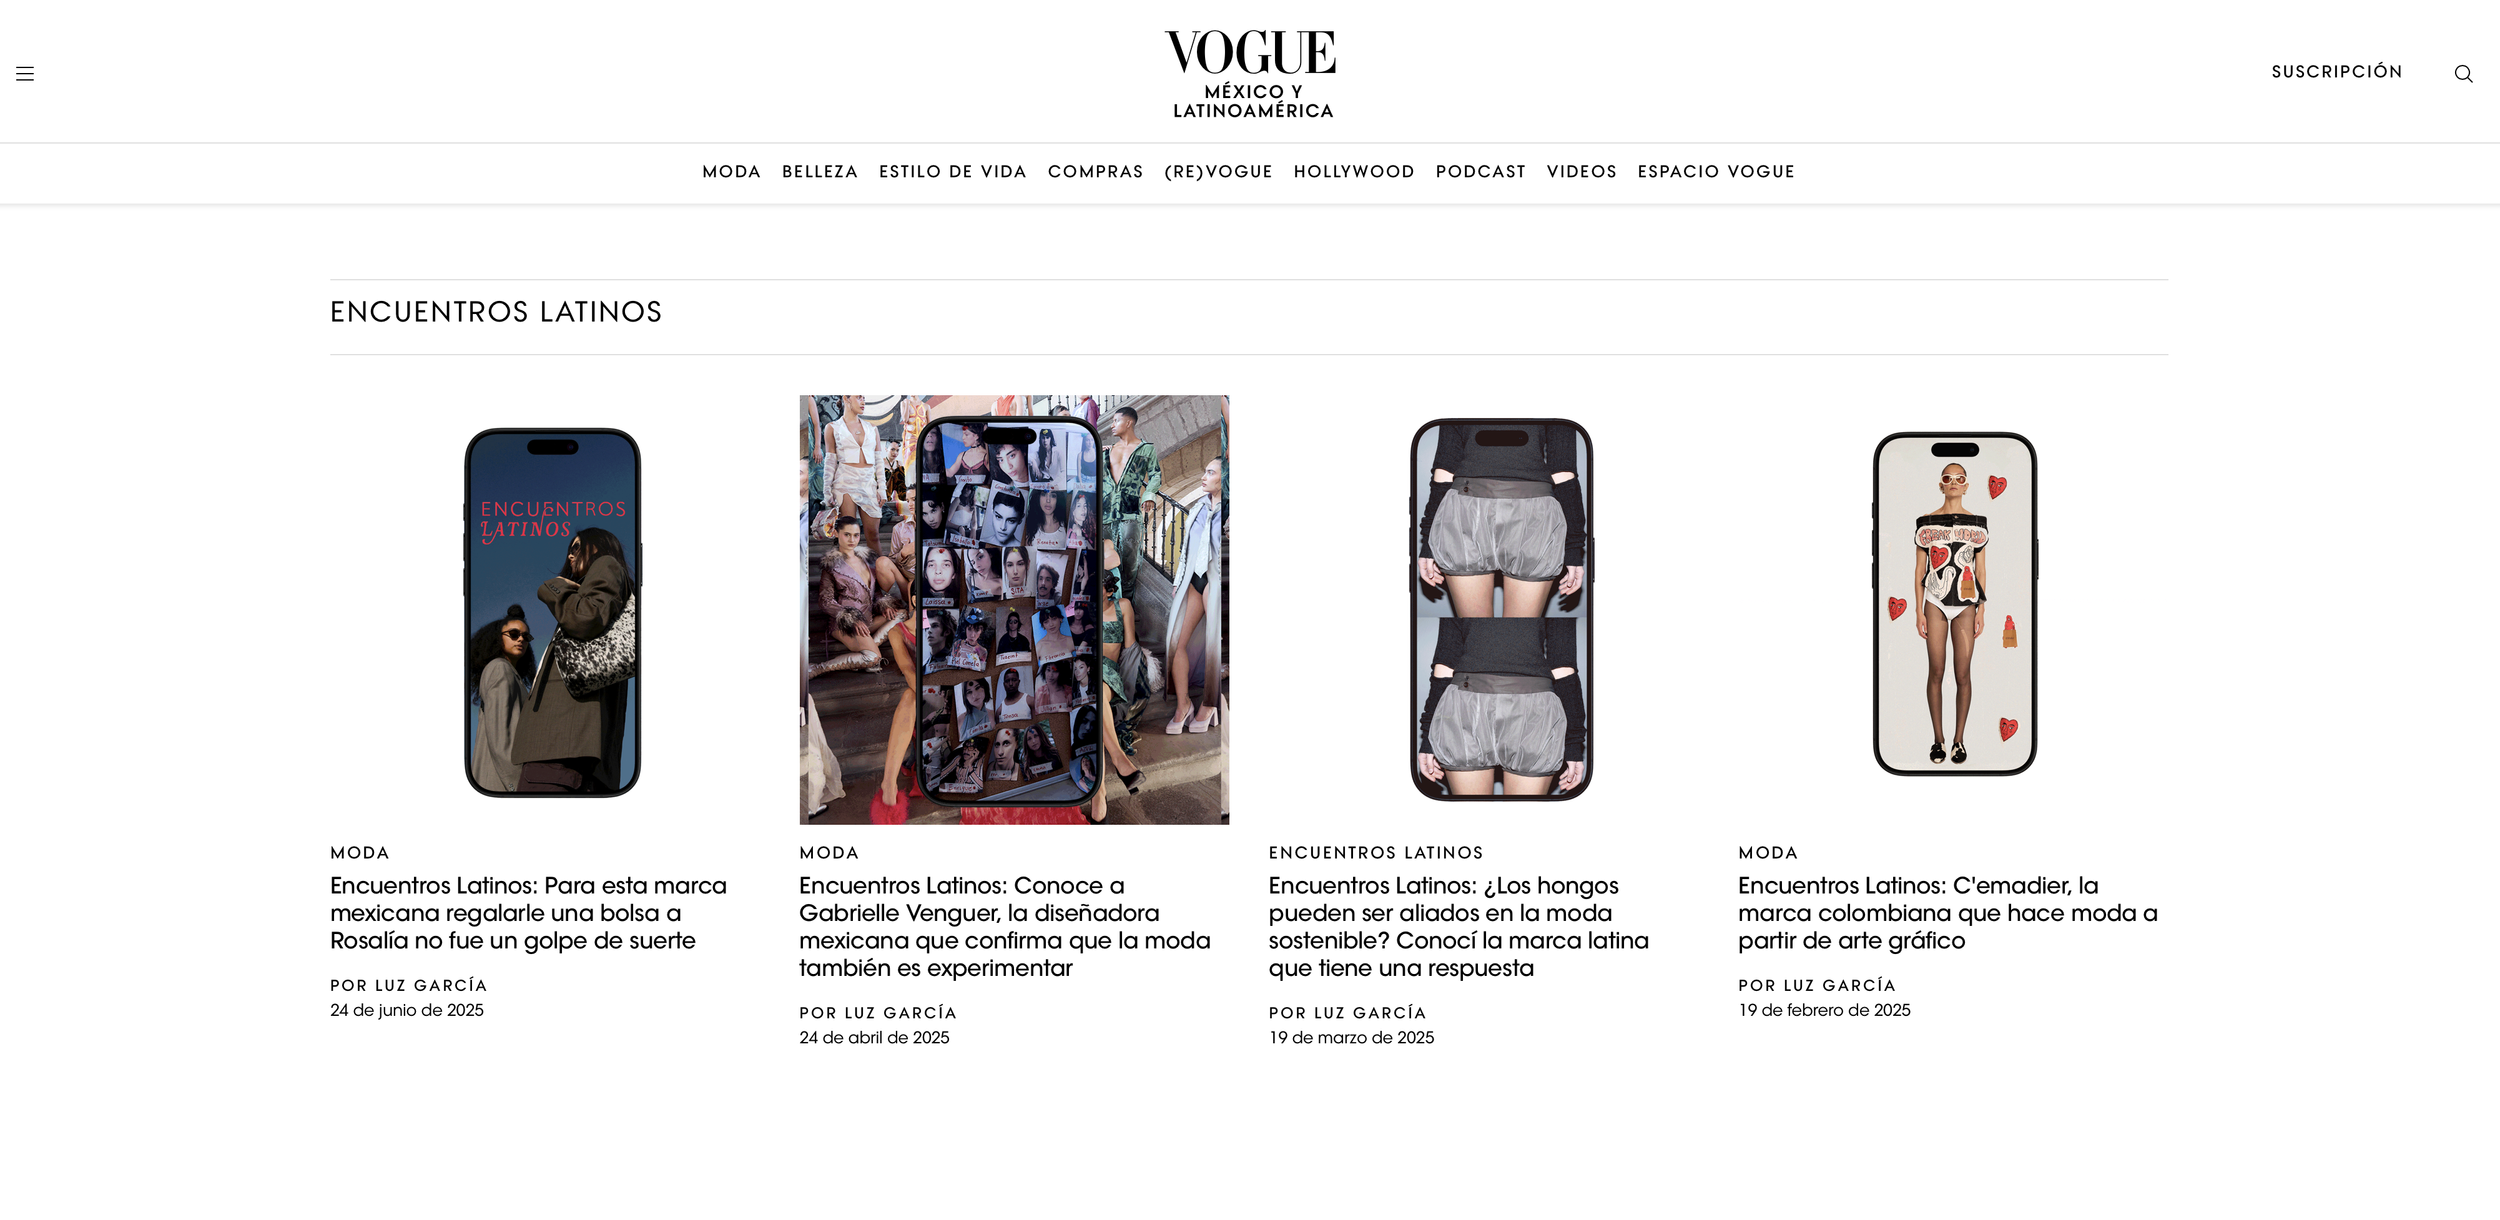The height and width of the screenshot is (1220, 2500).
Task: Open the hamburger menu icon
Action: click(25, 73)
